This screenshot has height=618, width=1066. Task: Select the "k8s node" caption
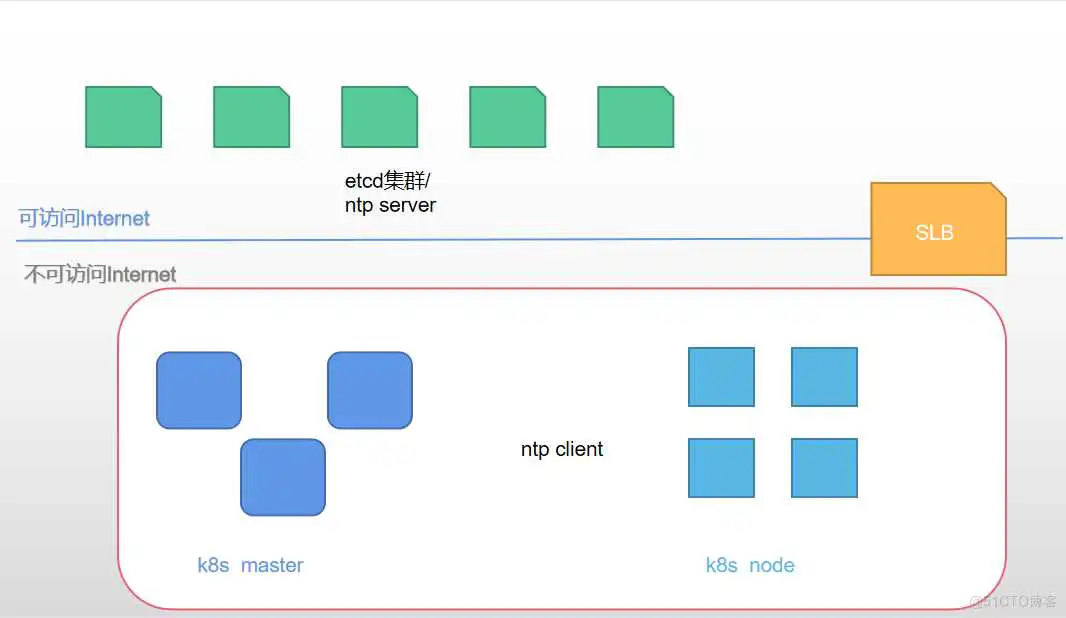click(750, 565)
